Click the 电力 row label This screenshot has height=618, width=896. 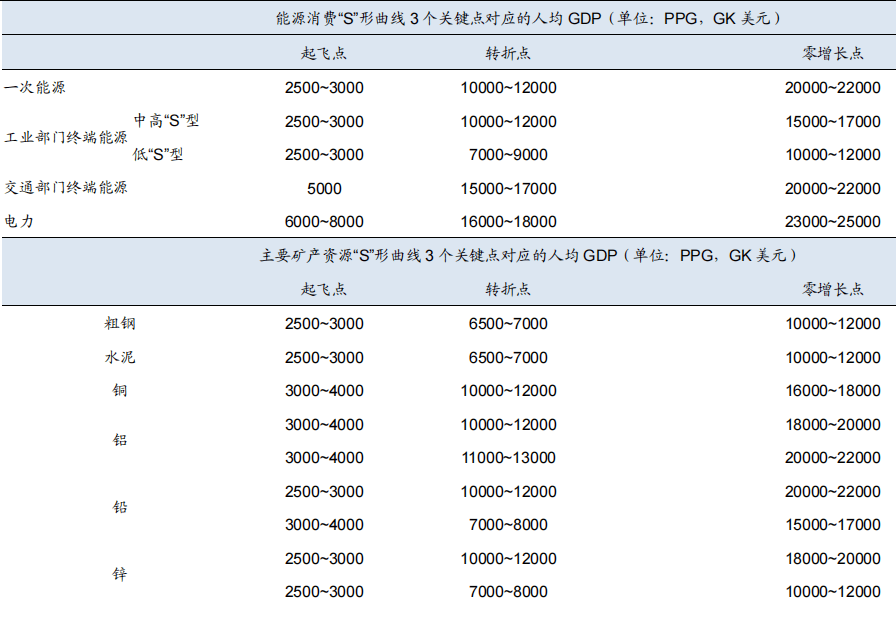click(19, 221)
